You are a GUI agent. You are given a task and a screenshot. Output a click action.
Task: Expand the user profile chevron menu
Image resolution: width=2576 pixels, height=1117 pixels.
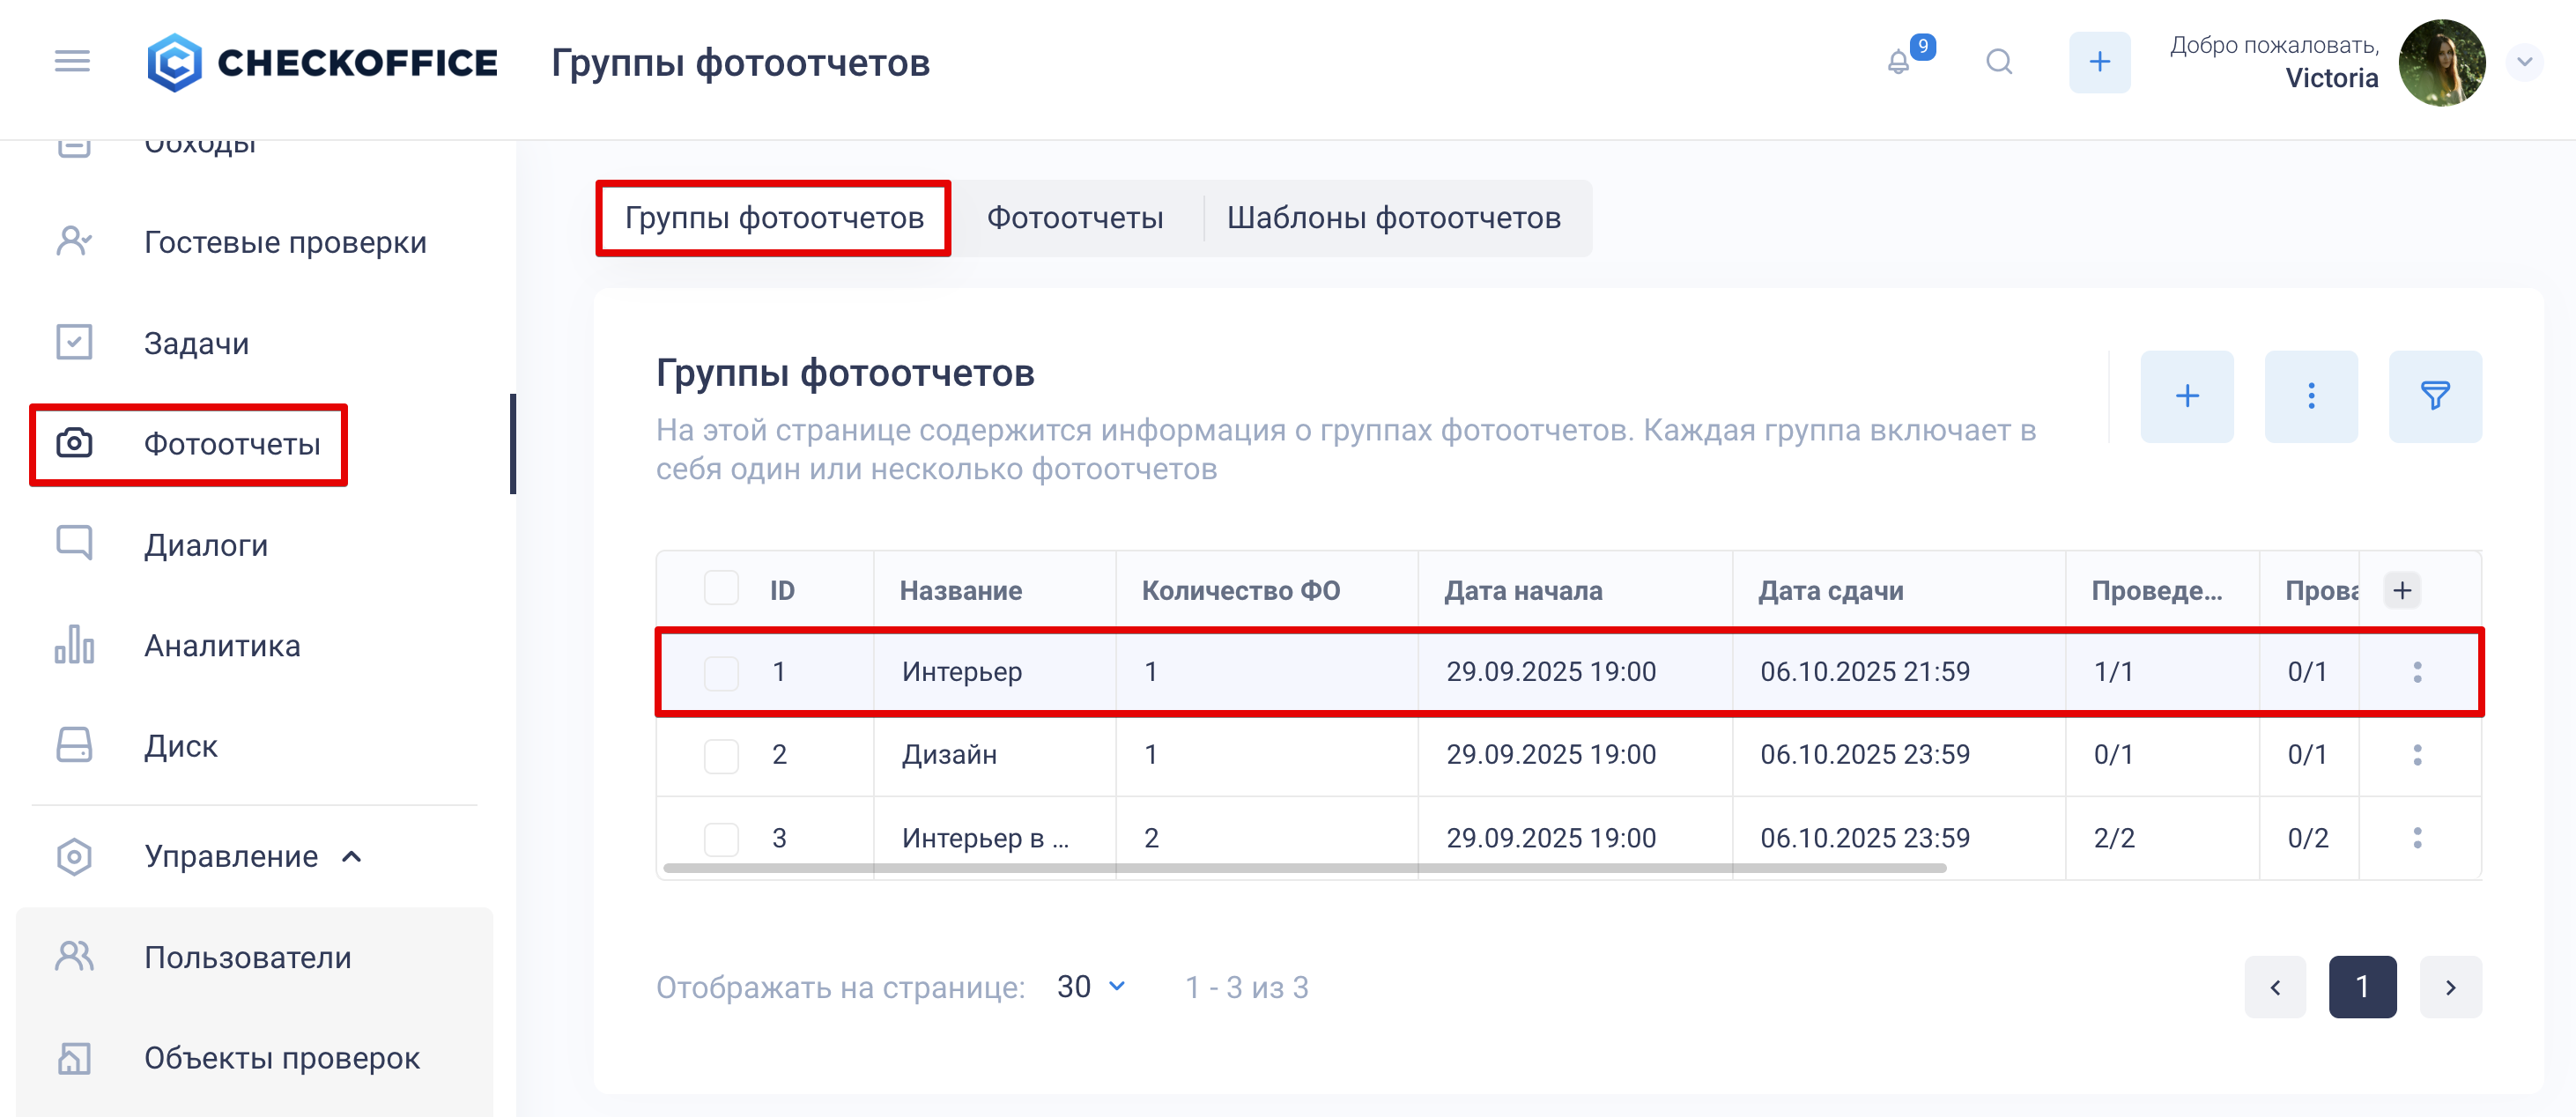pyautogui.click(x=2524, y=62)
